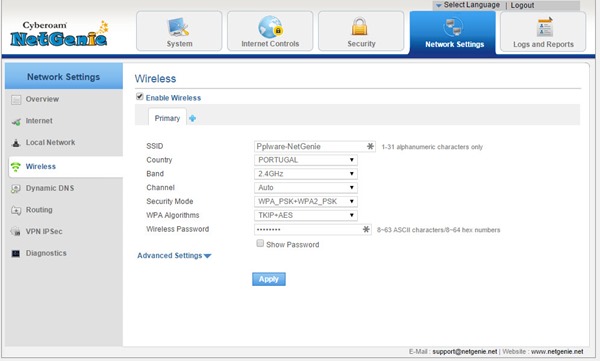Add a new wireless network with plus icon
The image size is (600, 361).
(x=192, y=119)
